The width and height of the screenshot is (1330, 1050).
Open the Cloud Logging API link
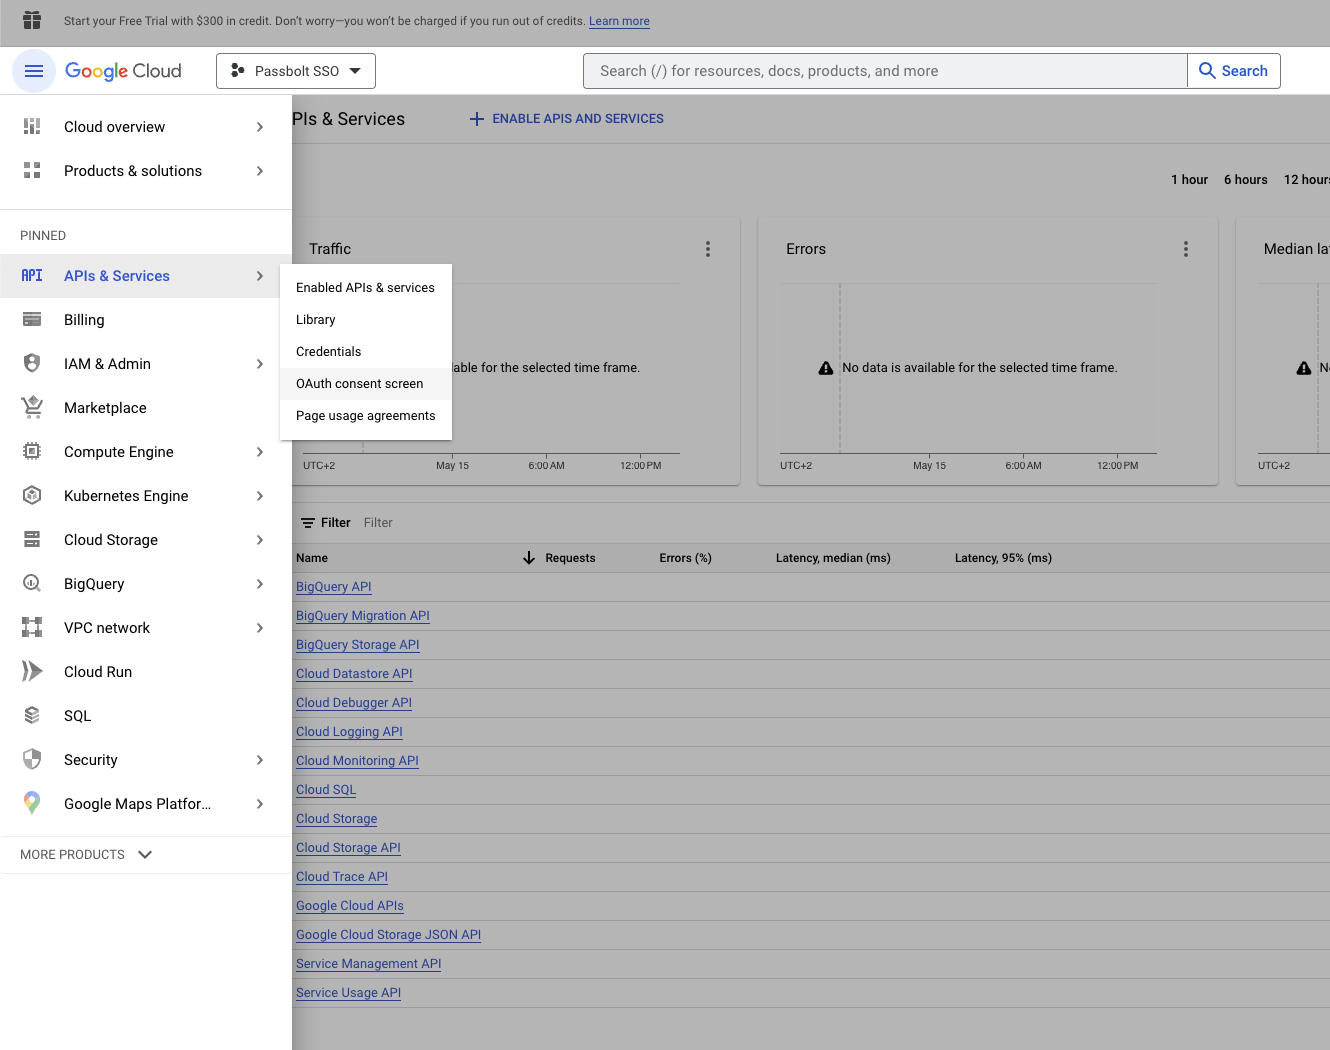(349, 732)
